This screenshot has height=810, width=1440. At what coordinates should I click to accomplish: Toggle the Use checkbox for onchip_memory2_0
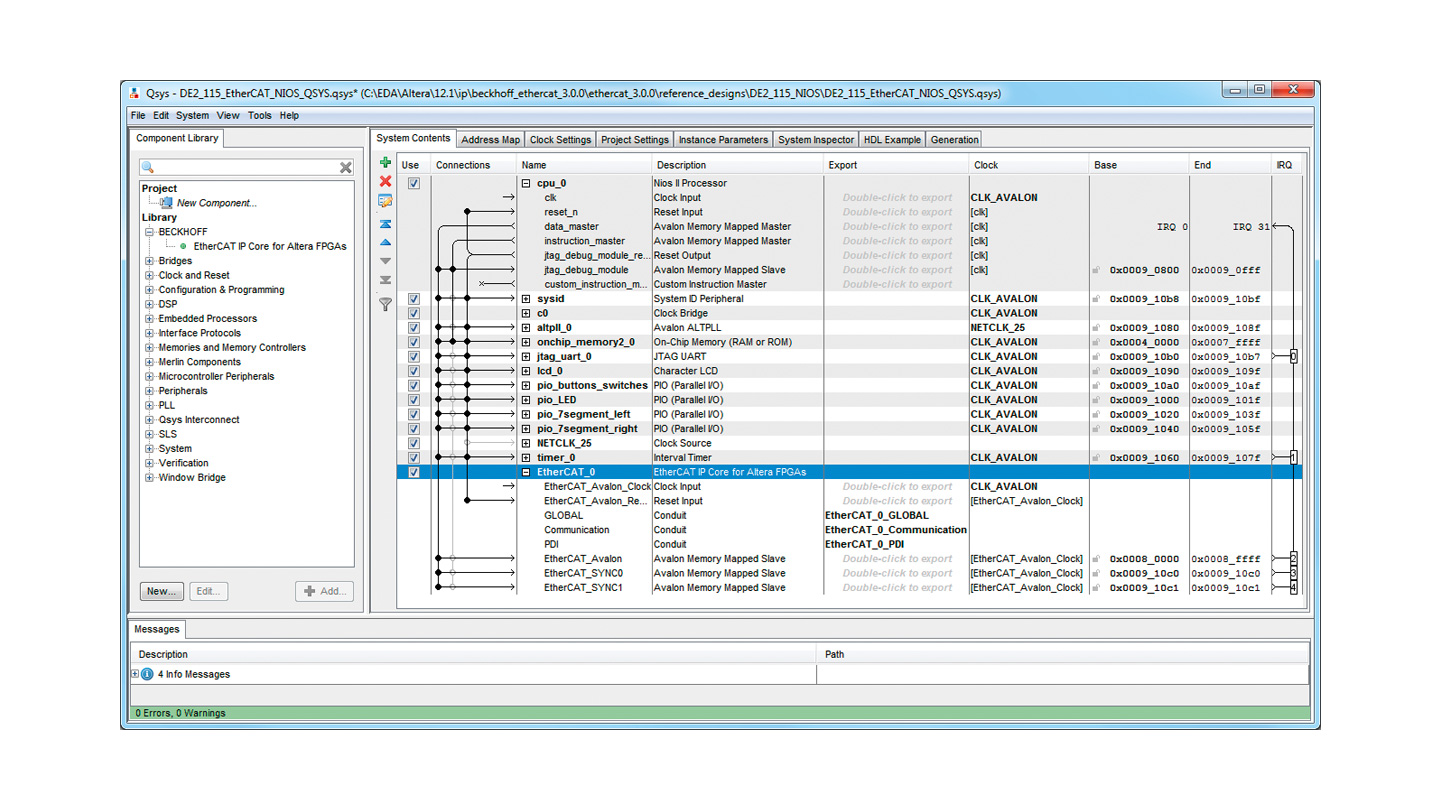[x=414, y=342]
